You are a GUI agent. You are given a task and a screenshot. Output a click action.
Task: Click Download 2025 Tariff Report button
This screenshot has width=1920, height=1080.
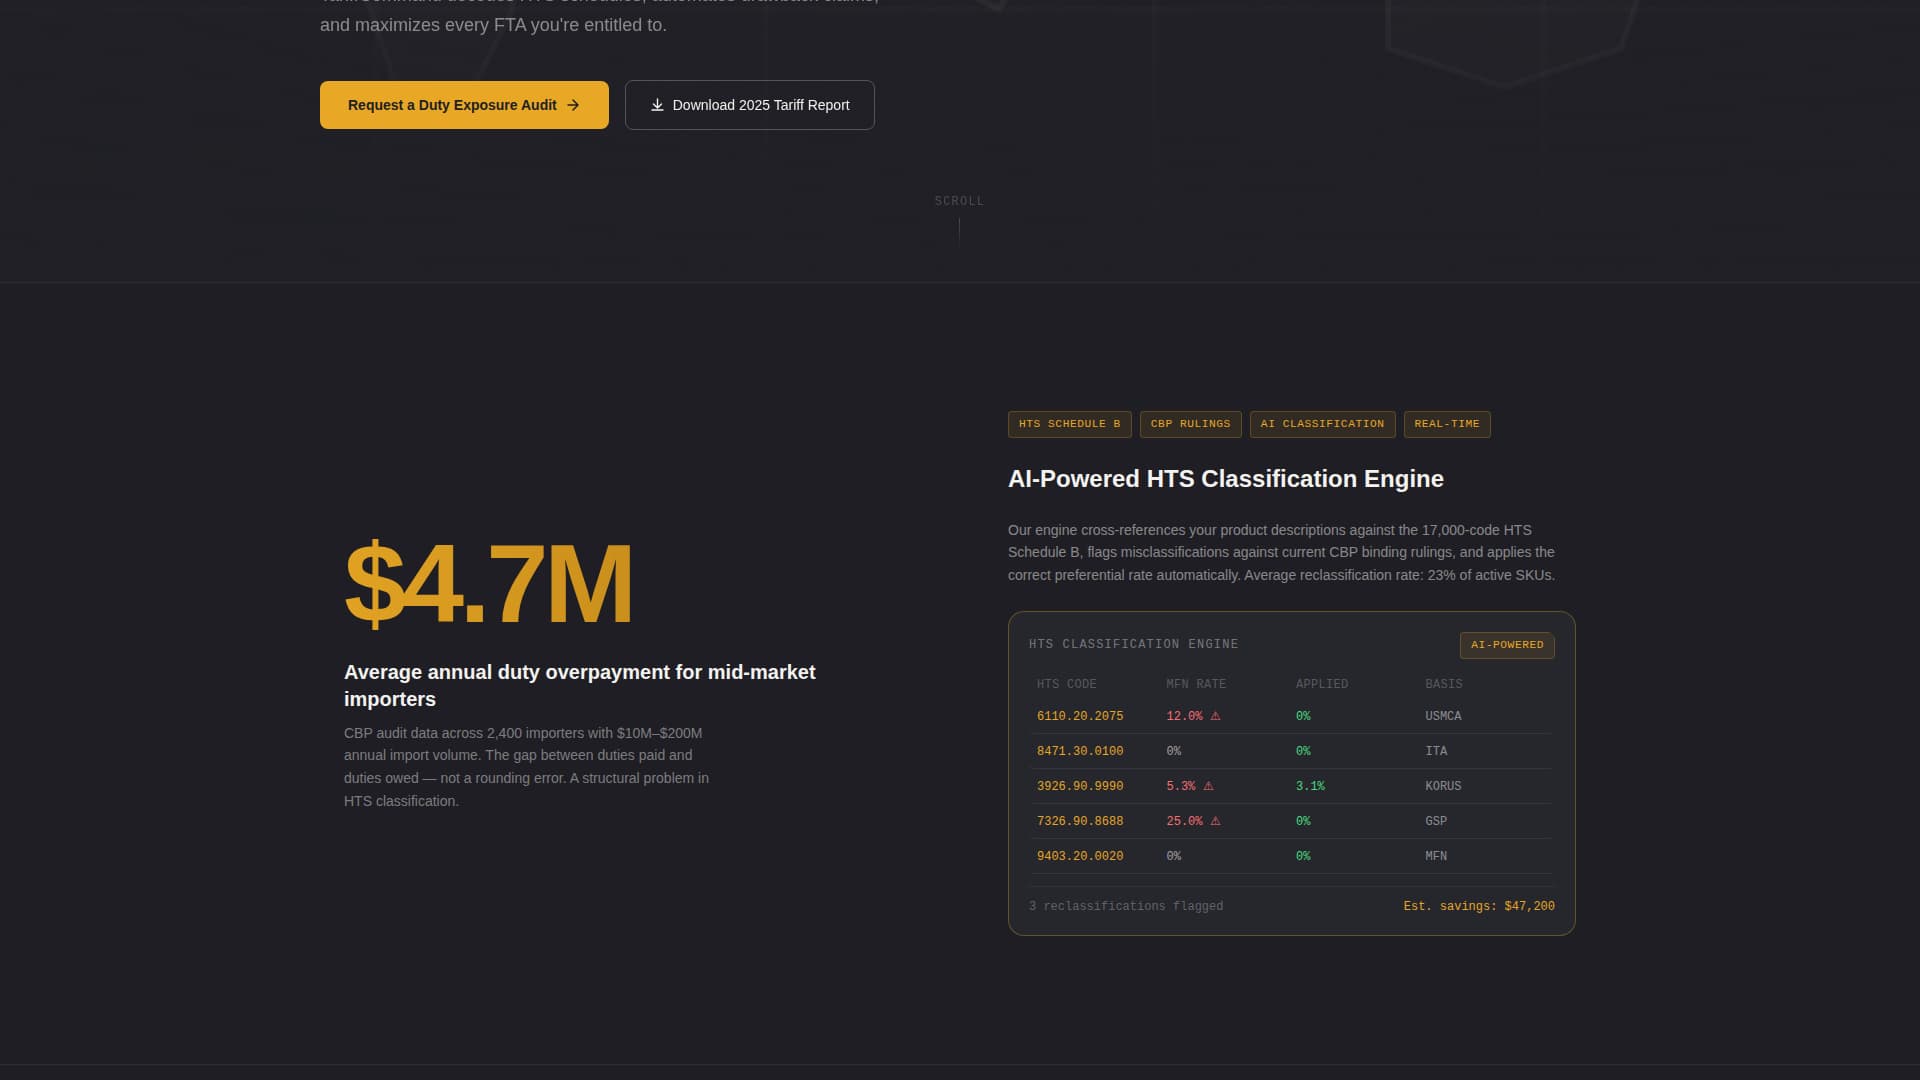[x=750, y=105]
